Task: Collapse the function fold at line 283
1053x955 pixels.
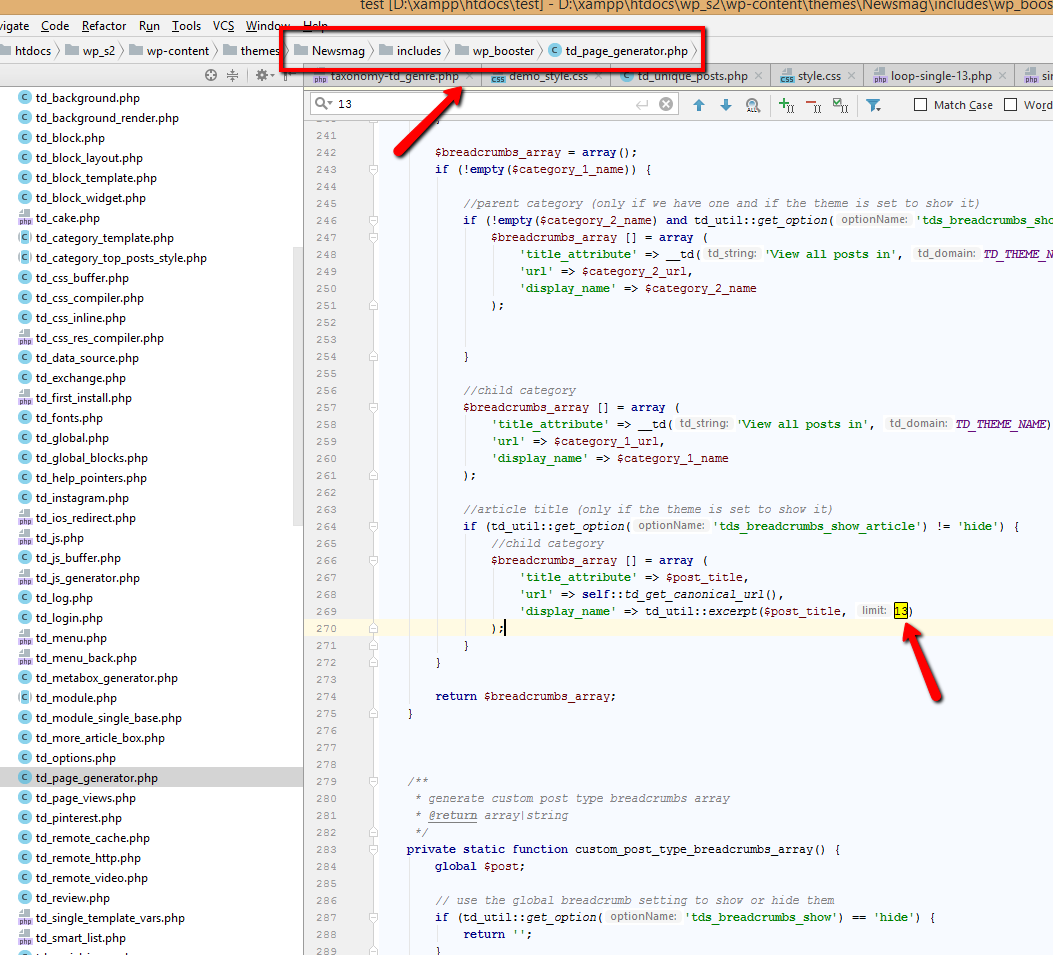Action: 373,850
